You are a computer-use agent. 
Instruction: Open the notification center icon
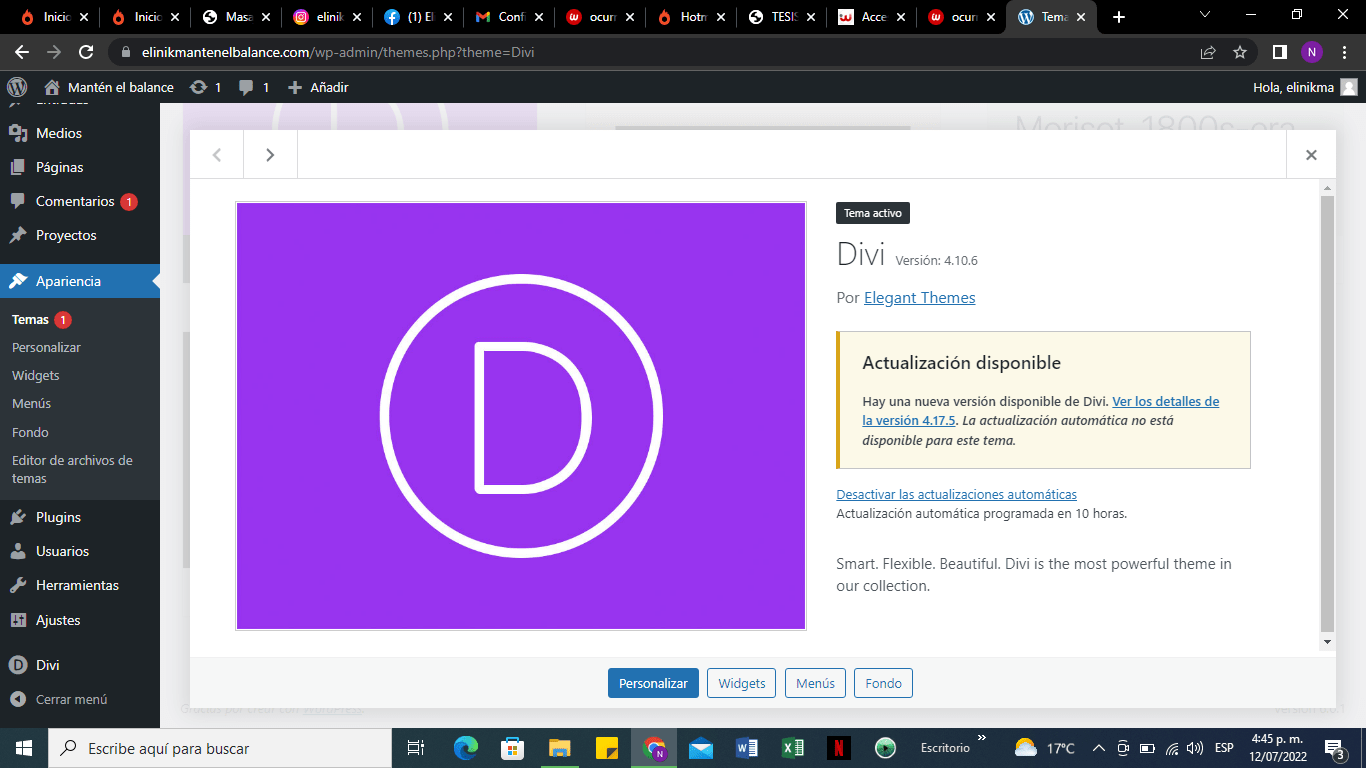(x=1334, y=748)
